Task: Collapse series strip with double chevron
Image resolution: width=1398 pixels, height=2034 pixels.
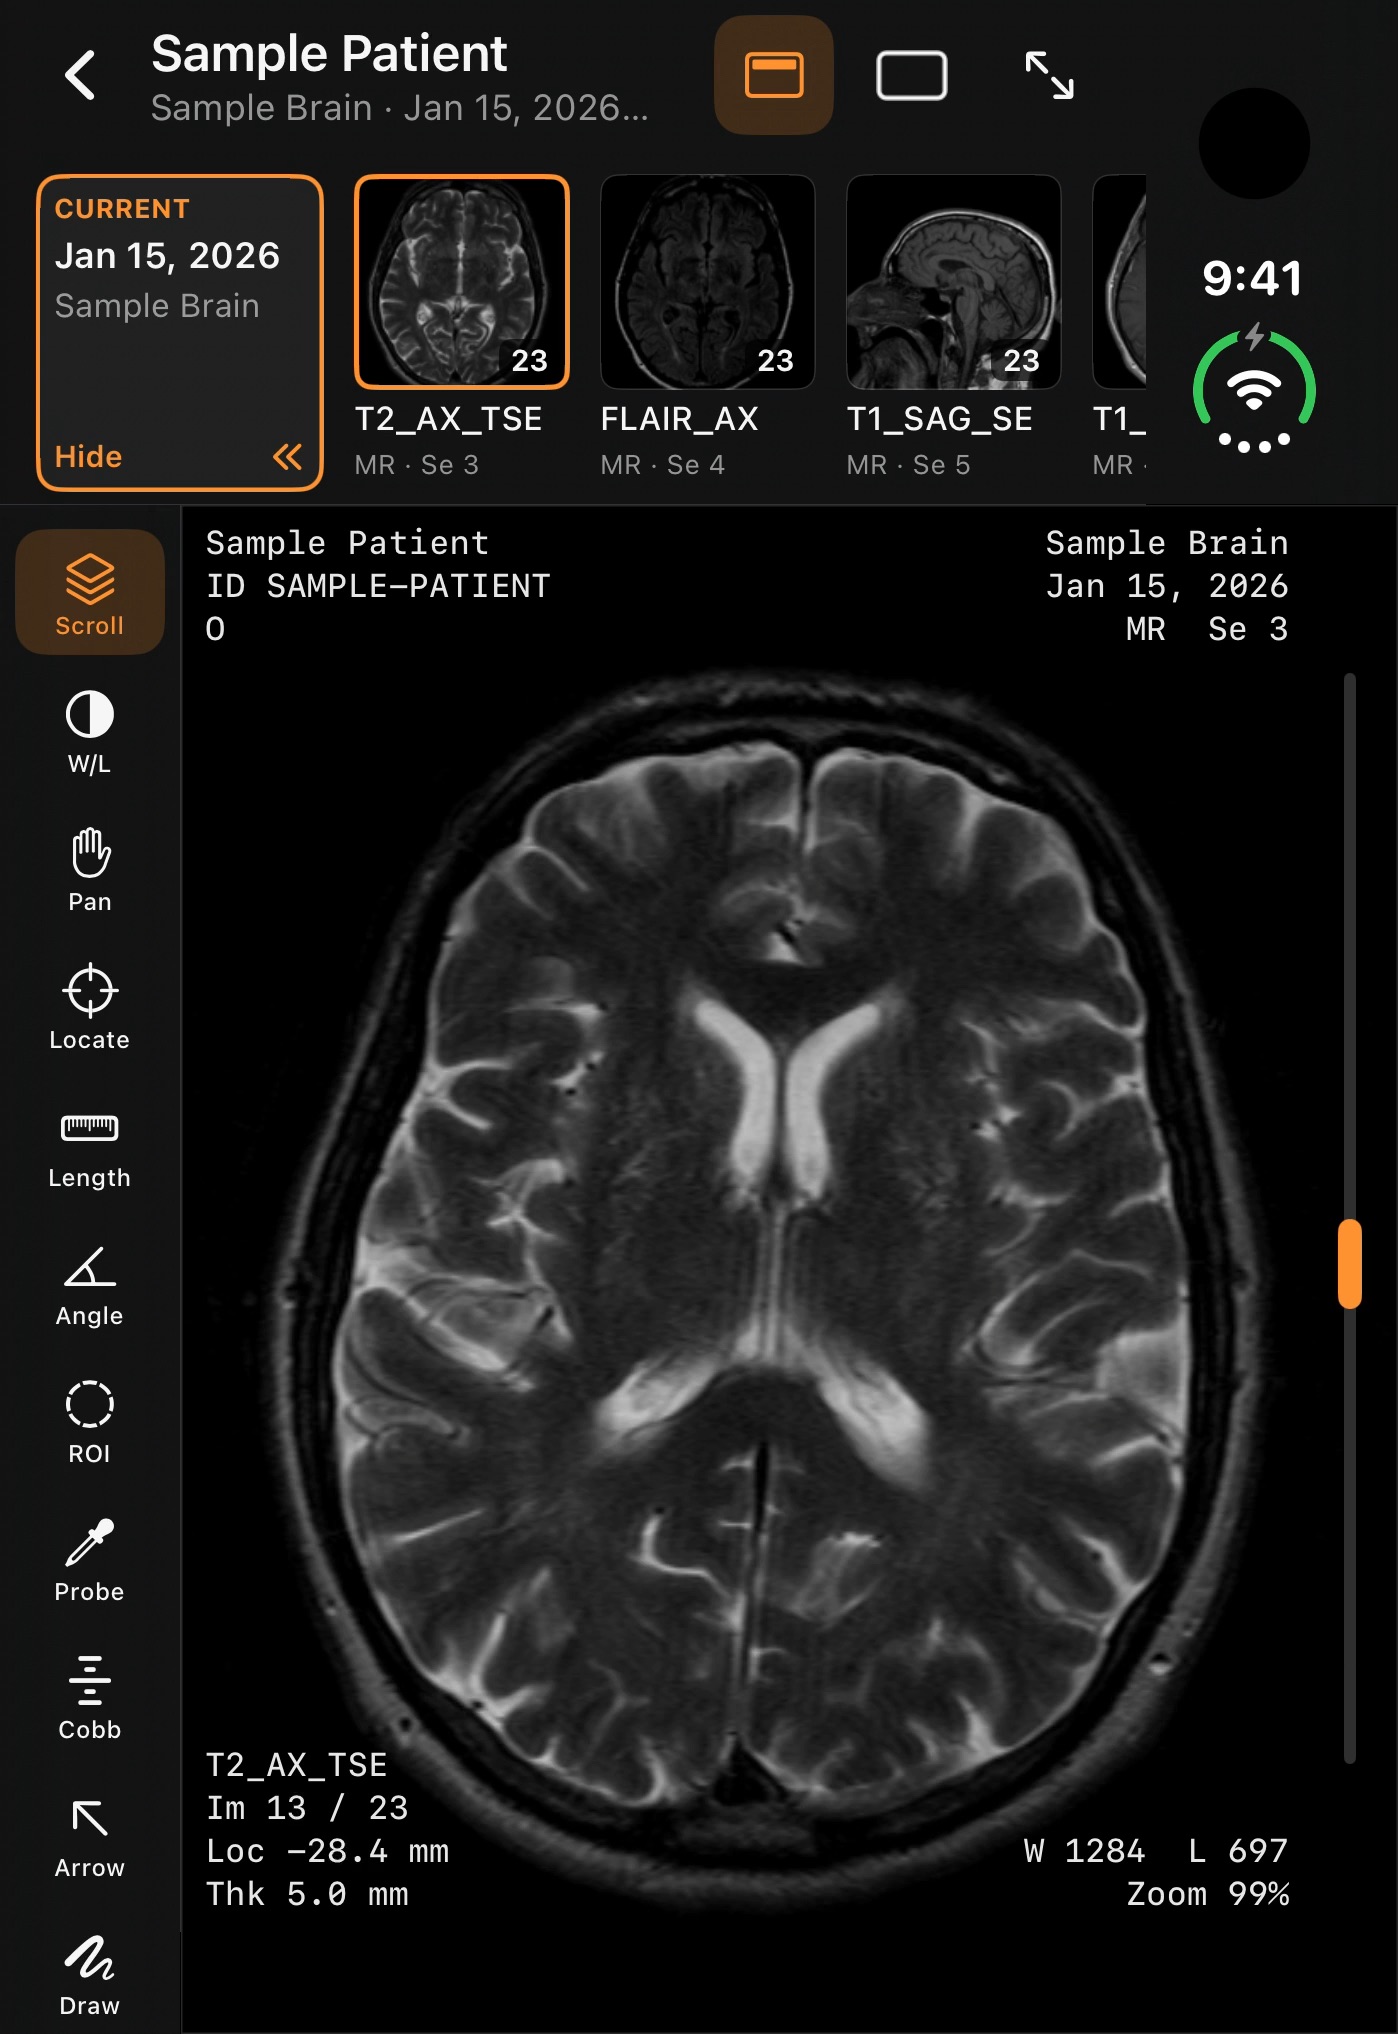Action: (x=288, y=457)
